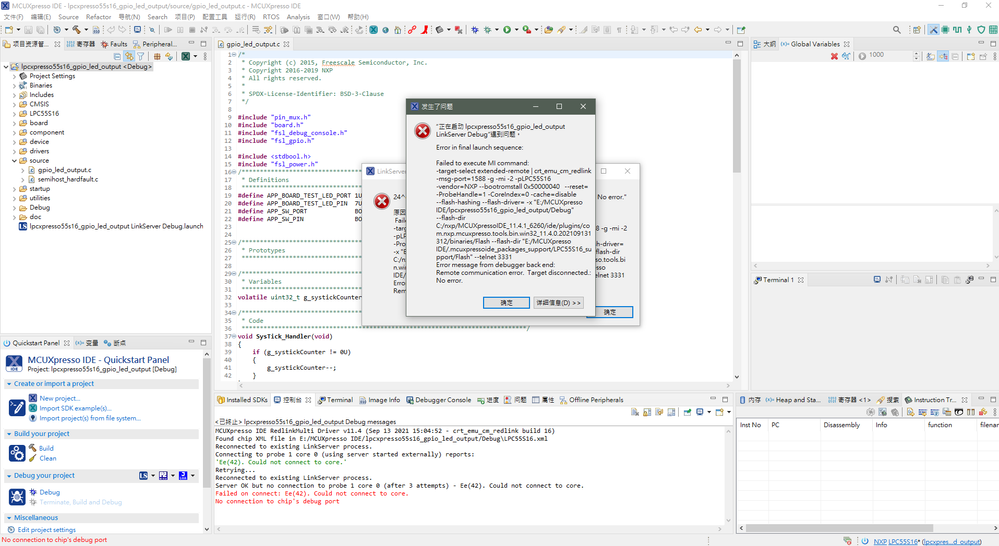Viewport: 999px width, 546px height.
Task: Open the Refactor menu
Action: [98, 17]
